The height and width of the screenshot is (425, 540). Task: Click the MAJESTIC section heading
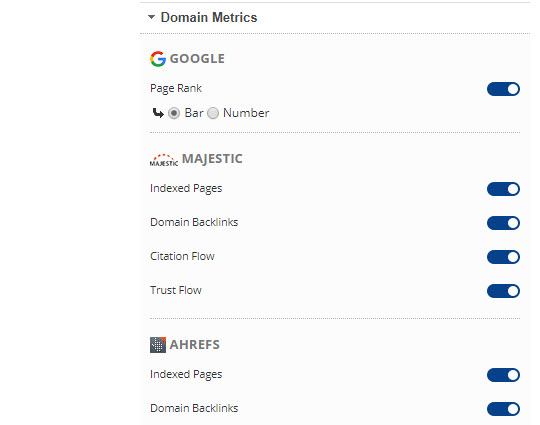(212, 159)
